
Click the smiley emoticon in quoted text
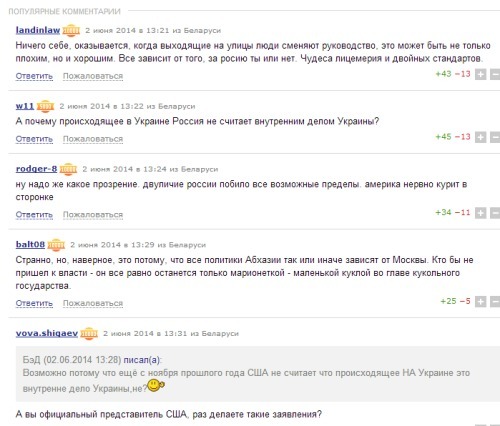click(x=156, y=386)
